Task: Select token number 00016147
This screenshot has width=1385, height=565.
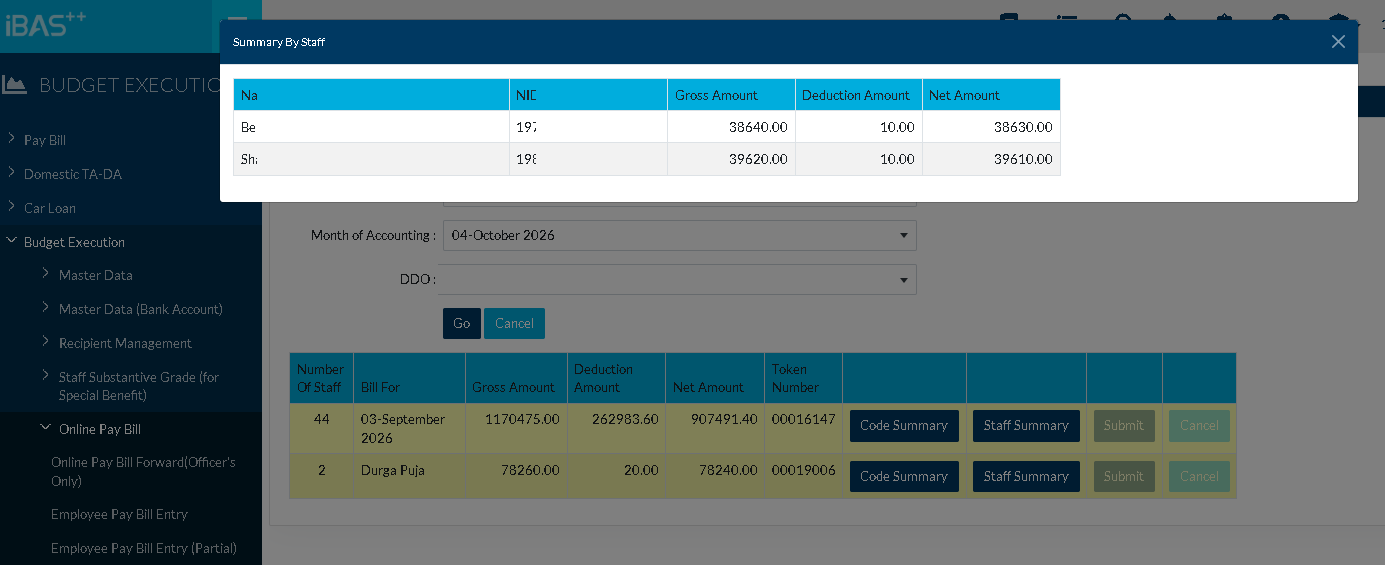Action: (804, 428)
